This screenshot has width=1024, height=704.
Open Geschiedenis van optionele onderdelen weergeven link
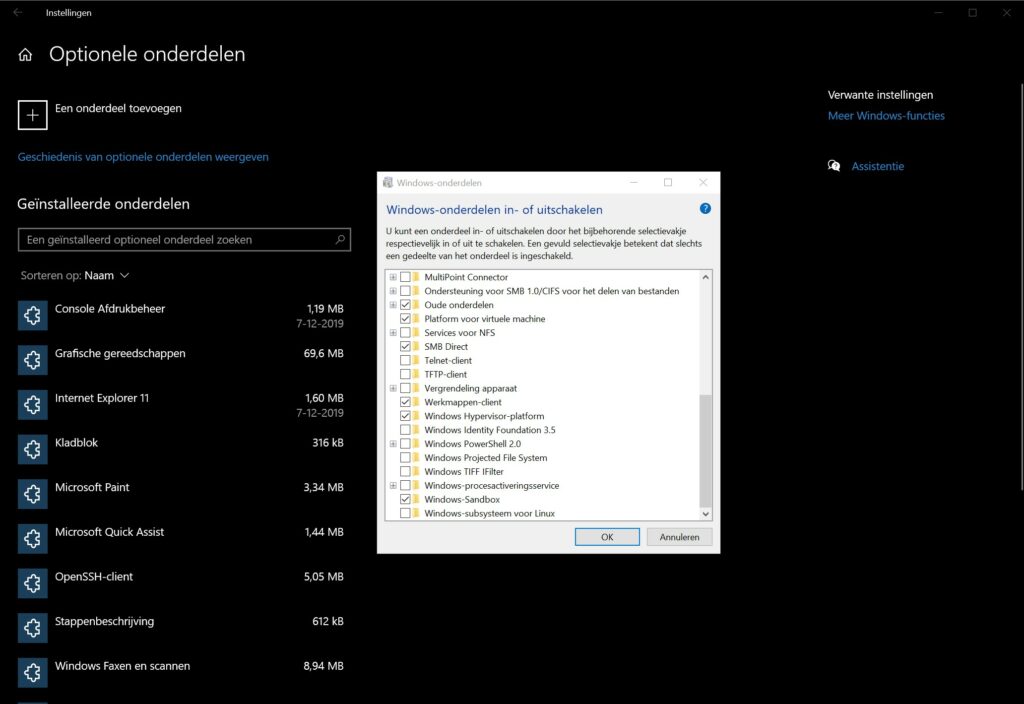(x=143, y=157)
